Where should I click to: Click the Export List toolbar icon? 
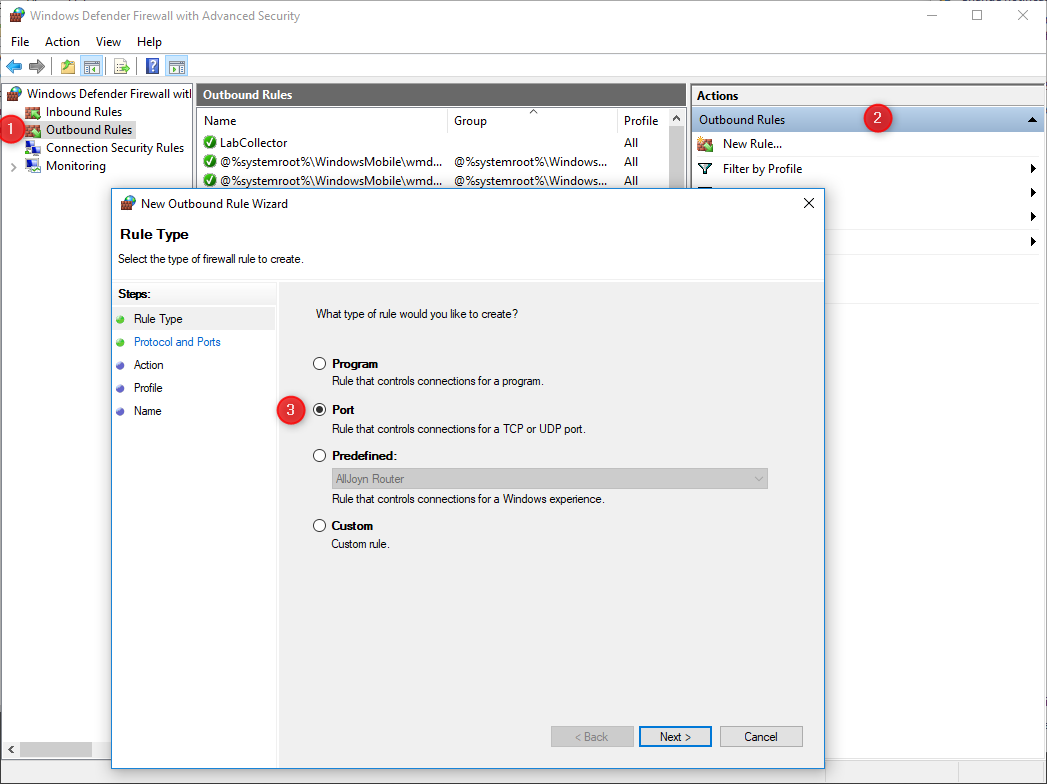coord(122,66)
